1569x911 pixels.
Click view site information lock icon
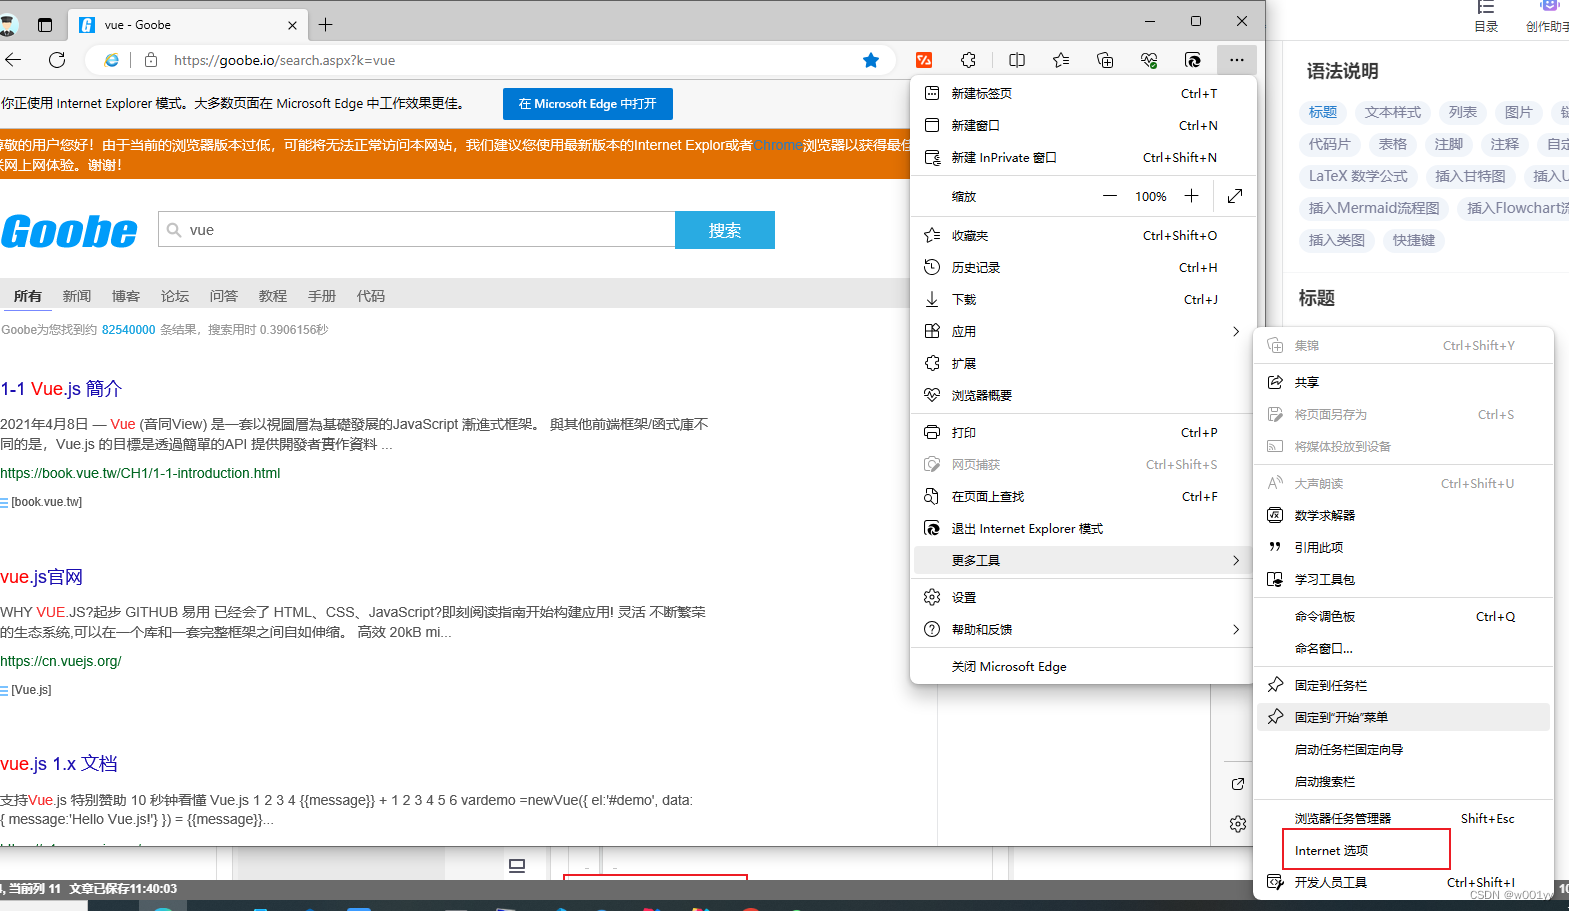coord(151,60)
